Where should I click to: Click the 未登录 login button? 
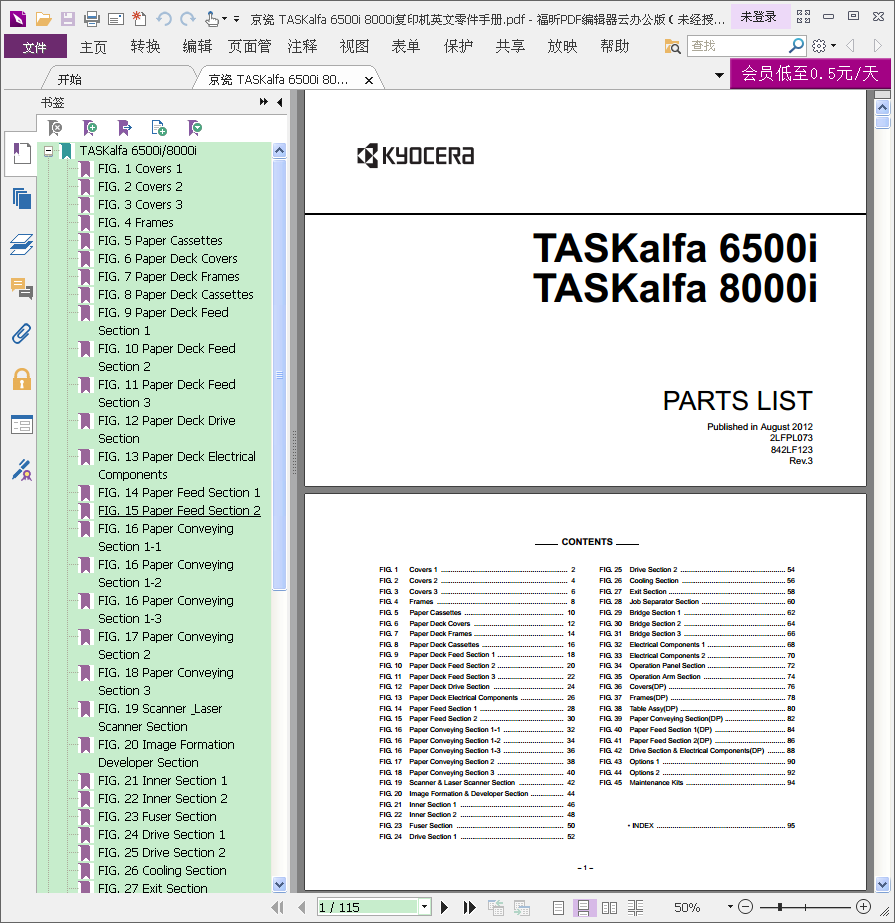(x=758, y=17)
